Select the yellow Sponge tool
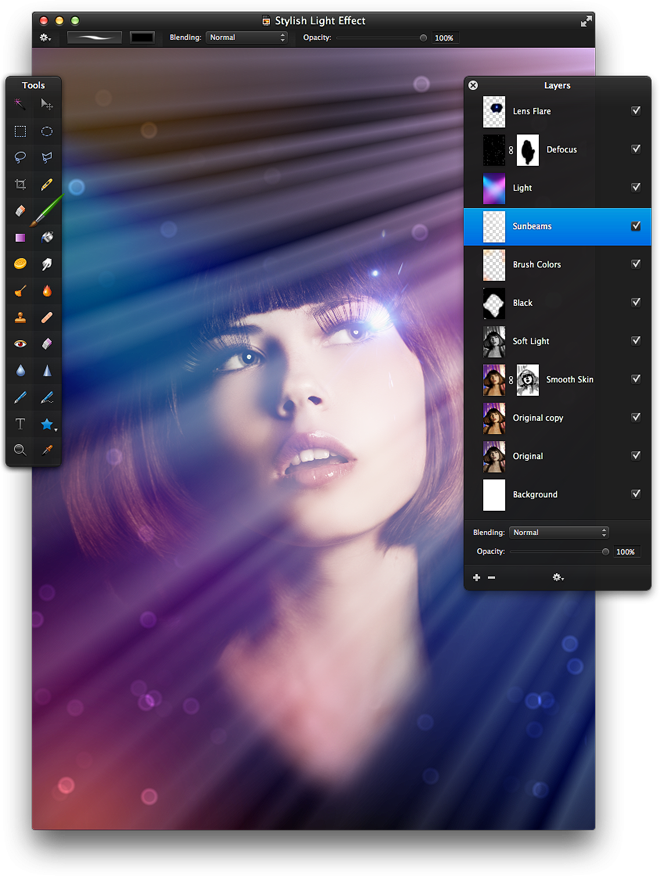 (20, 264)
